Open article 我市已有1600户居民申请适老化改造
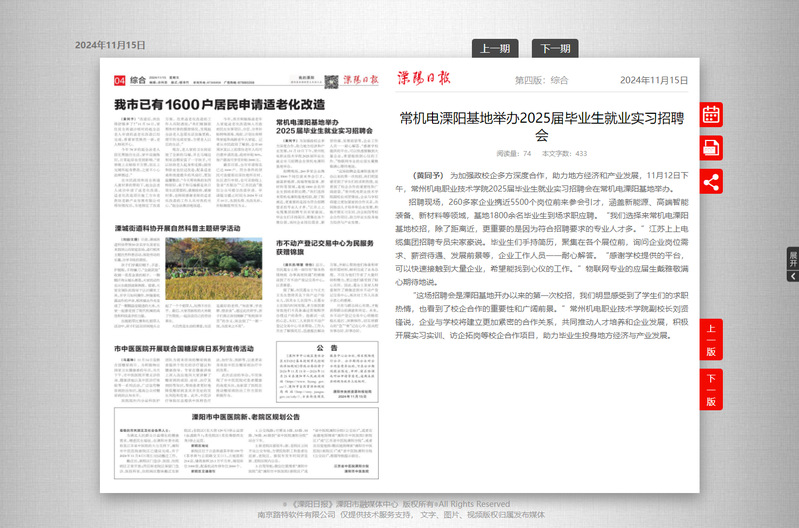The width and height of the screenshot is (799, 528). click(218, 105)
